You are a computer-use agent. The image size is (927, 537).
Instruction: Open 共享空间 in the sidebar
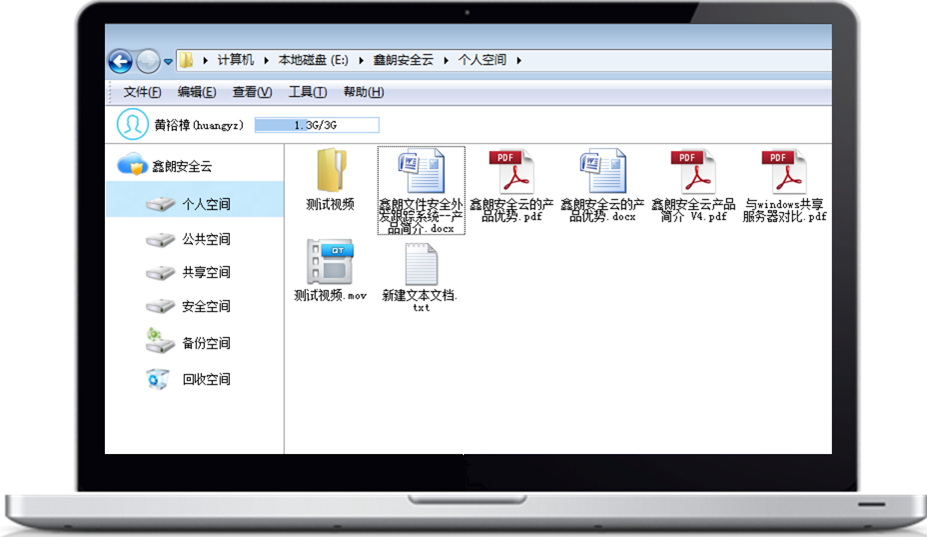click(x=205, y=273)
